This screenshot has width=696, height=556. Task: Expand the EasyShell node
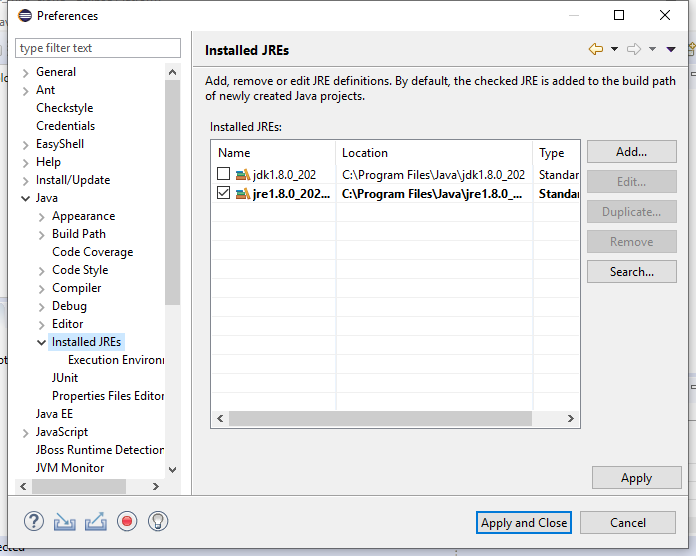click(x=26, y=145)
